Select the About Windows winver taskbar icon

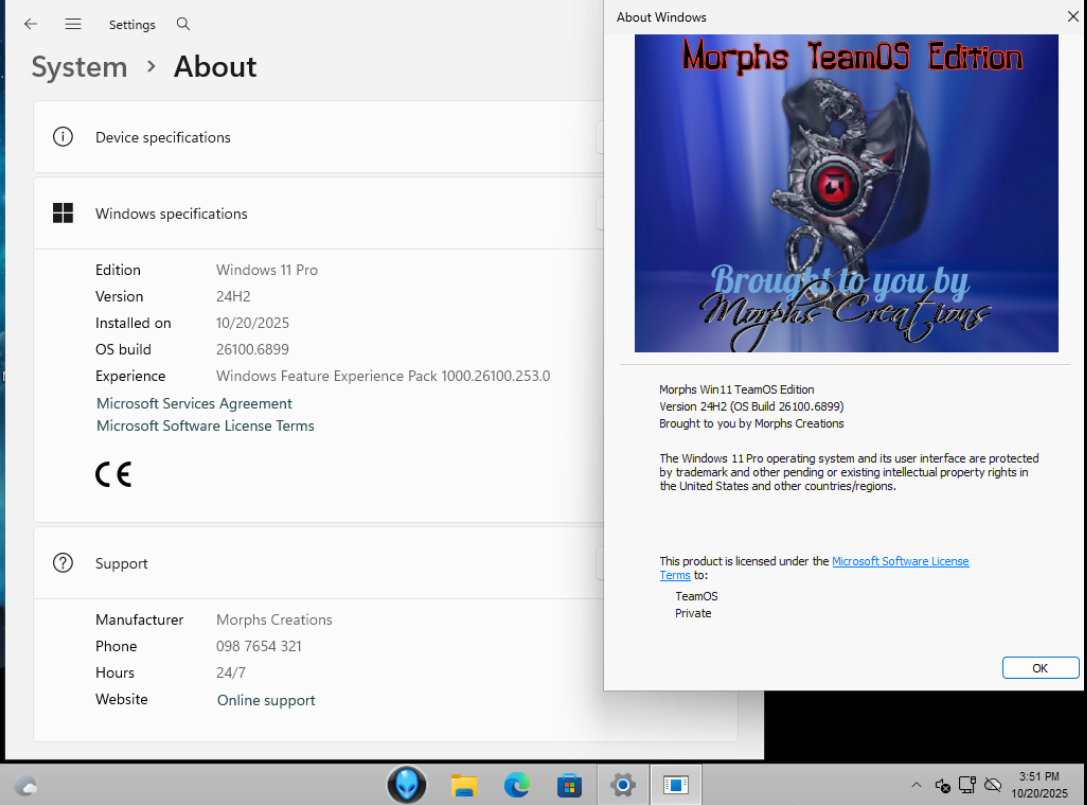675,785
